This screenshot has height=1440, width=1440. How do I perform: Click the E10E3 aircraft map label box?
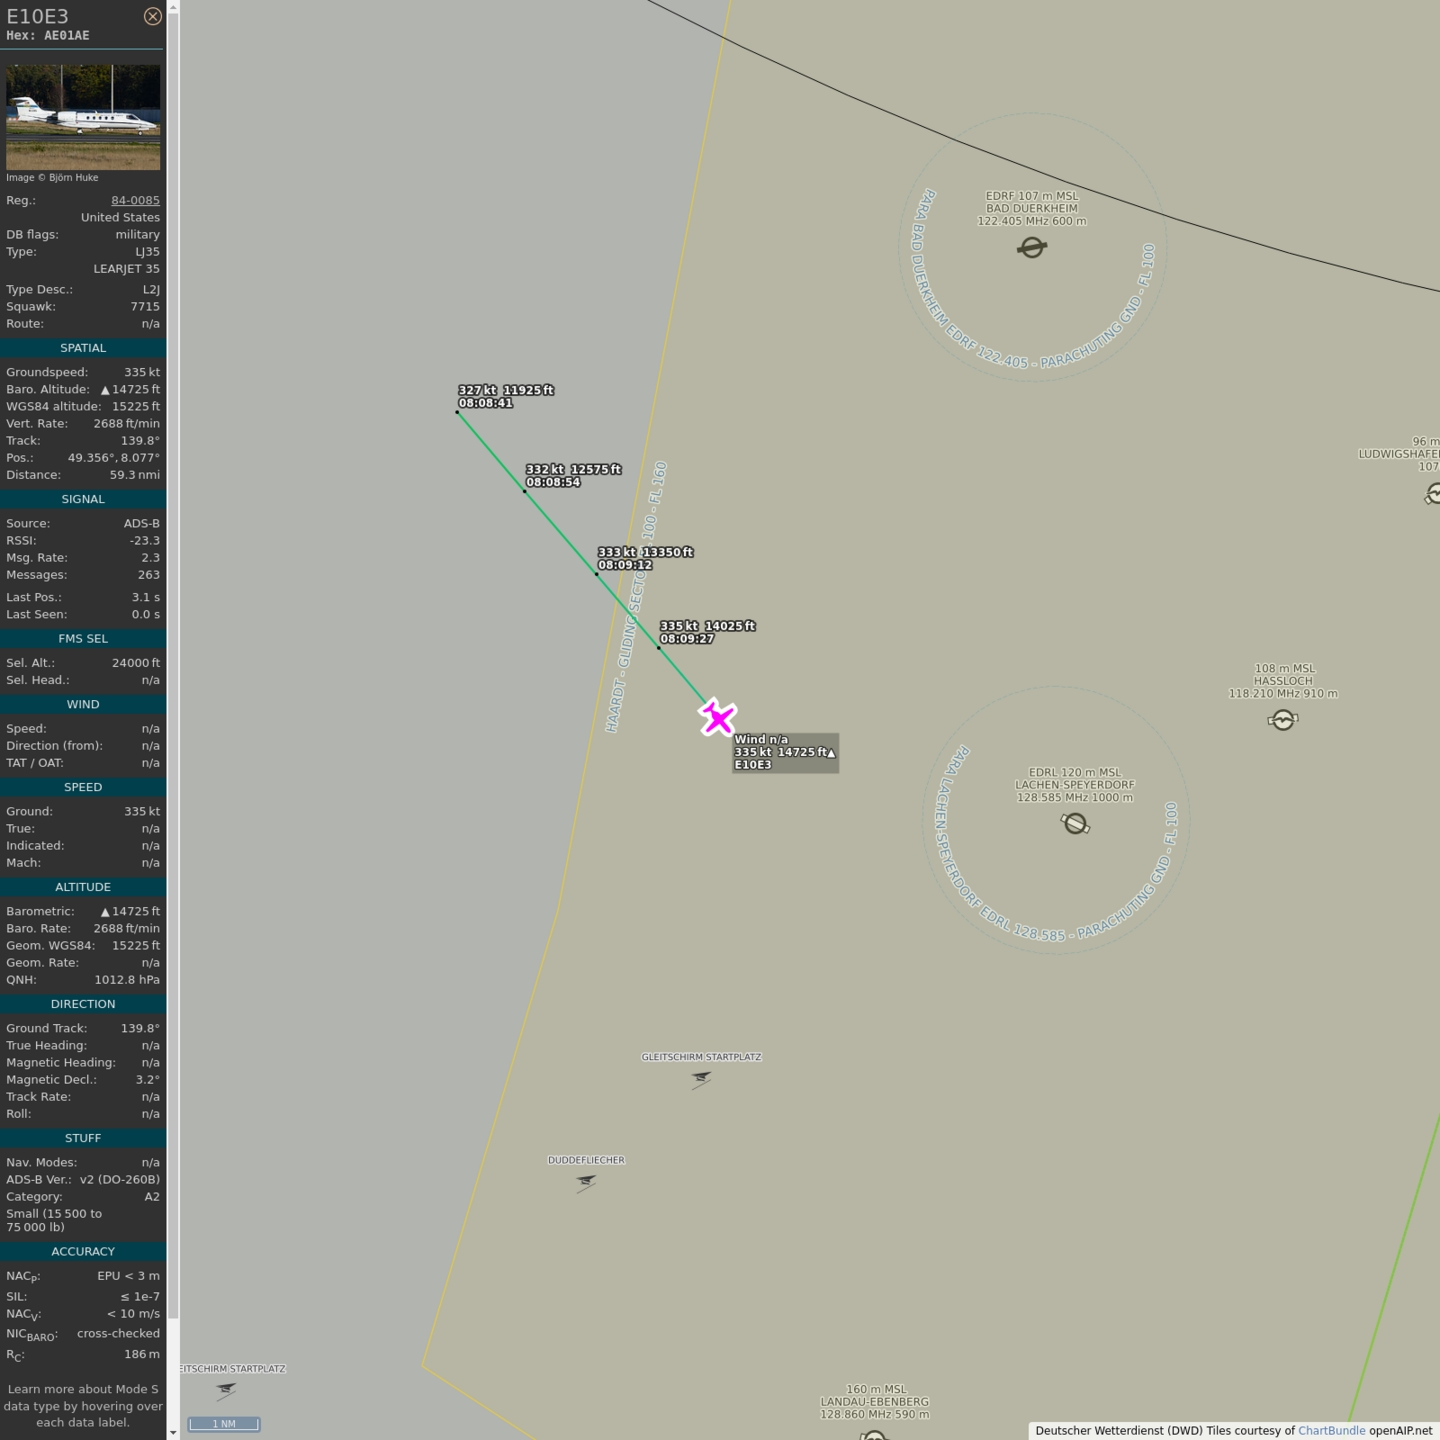pos(785,752)
